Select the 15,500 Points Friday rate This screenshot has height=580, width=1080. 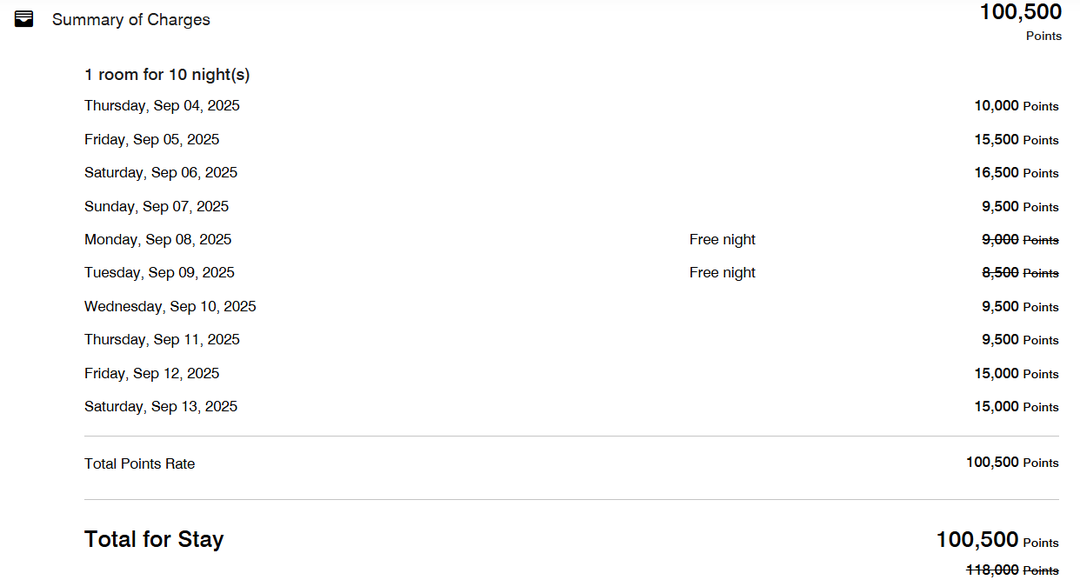1016,140
